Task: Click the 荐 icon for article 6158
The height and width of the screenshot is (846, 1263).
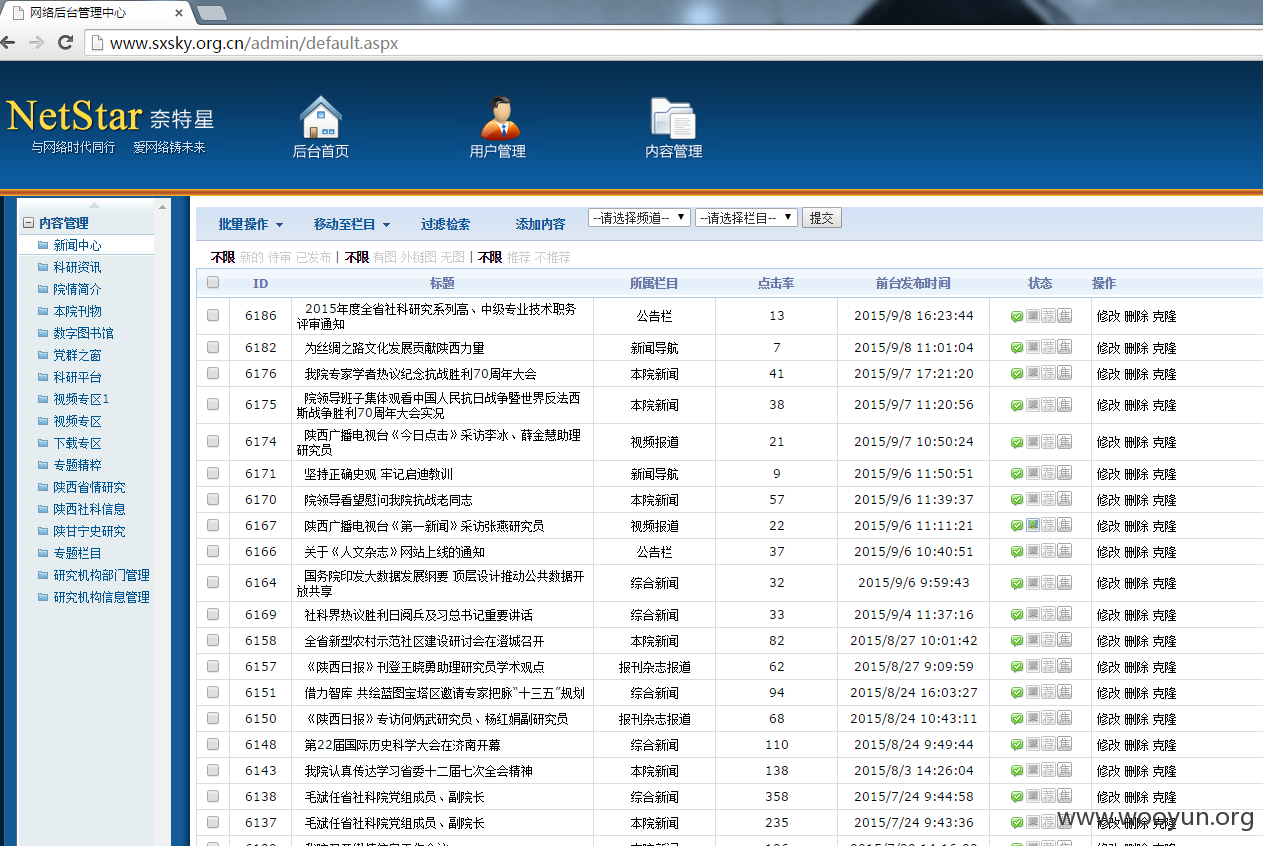Action: click(x=1048, y=640)
